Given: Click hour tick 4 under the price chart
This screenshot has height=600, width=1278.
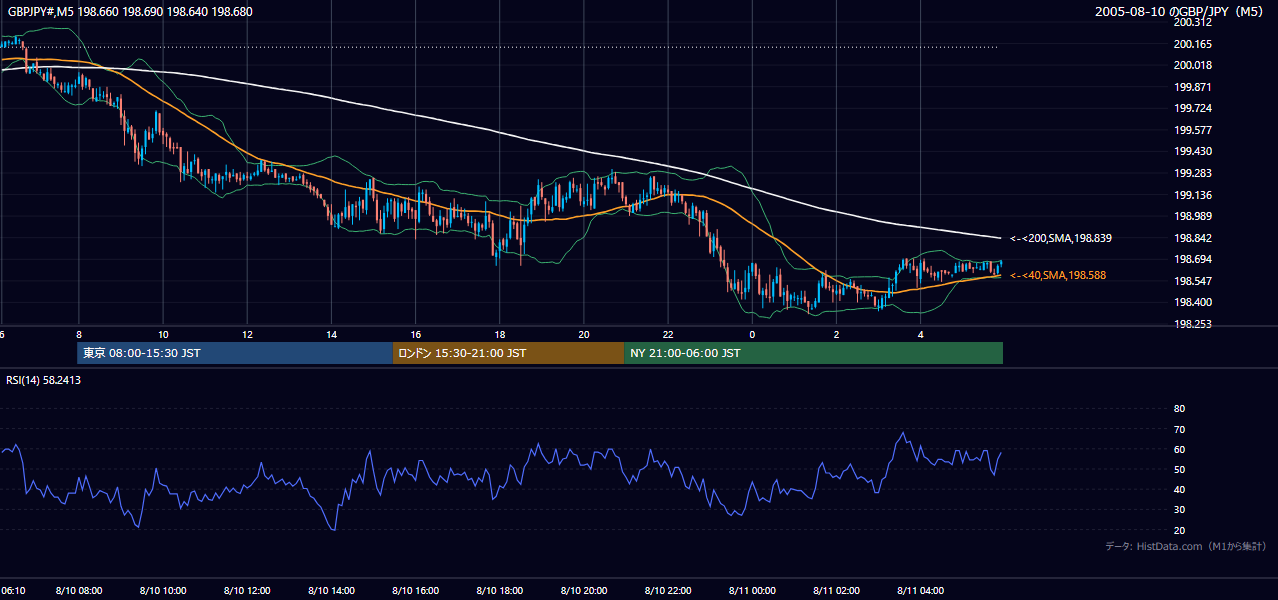Looking at the screenshot, I should (x=921, y=335).
